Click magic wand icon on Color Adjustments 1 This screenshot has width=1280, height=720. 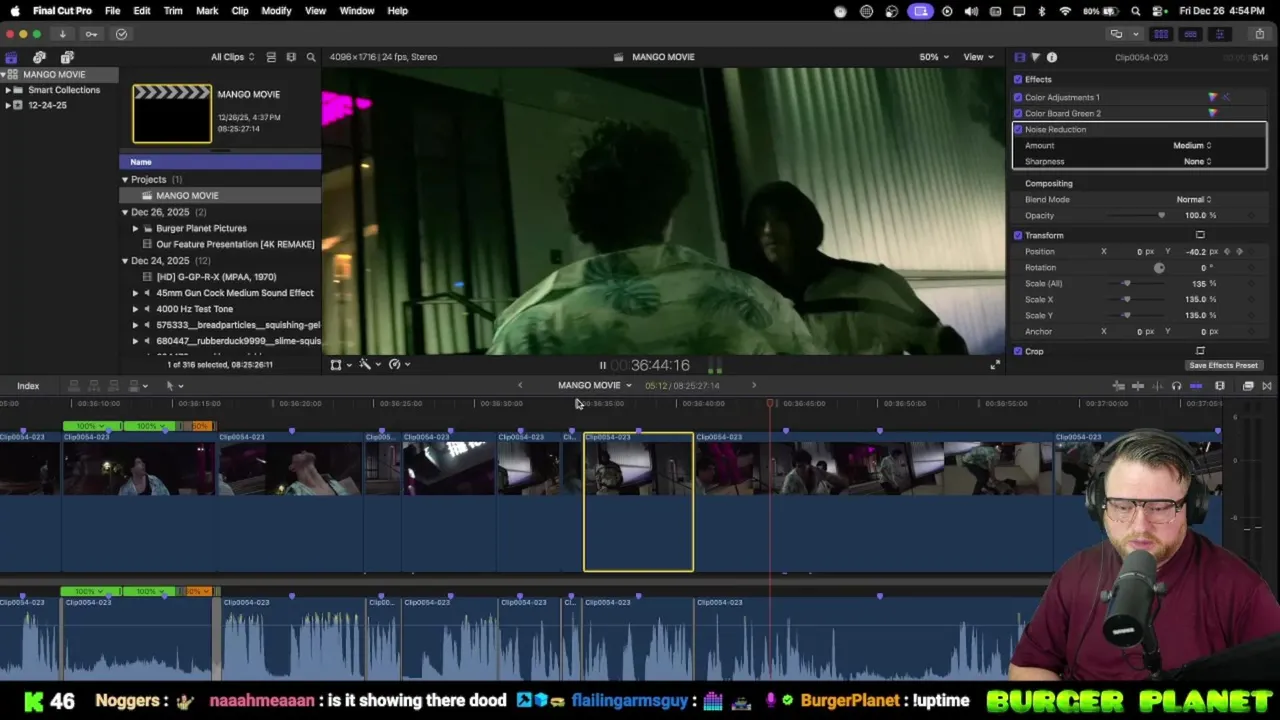pyautogui.click(x=1226, y=97)
